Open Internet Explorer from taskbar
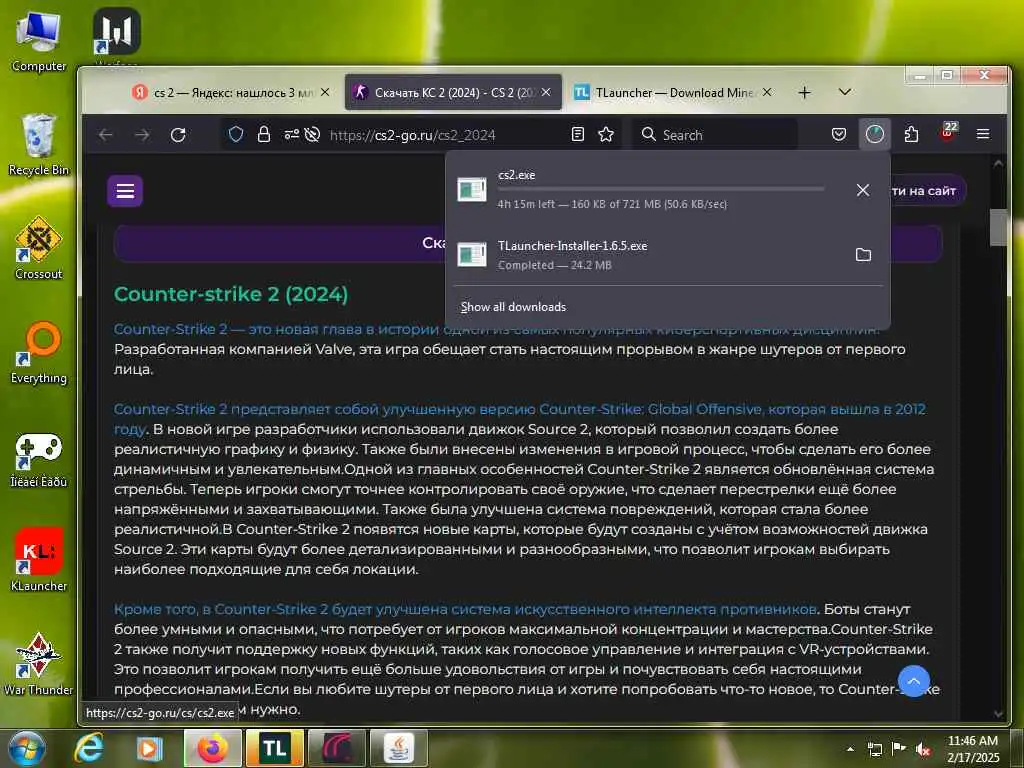Screen dimensions: 1024x768 coord(89,748)
